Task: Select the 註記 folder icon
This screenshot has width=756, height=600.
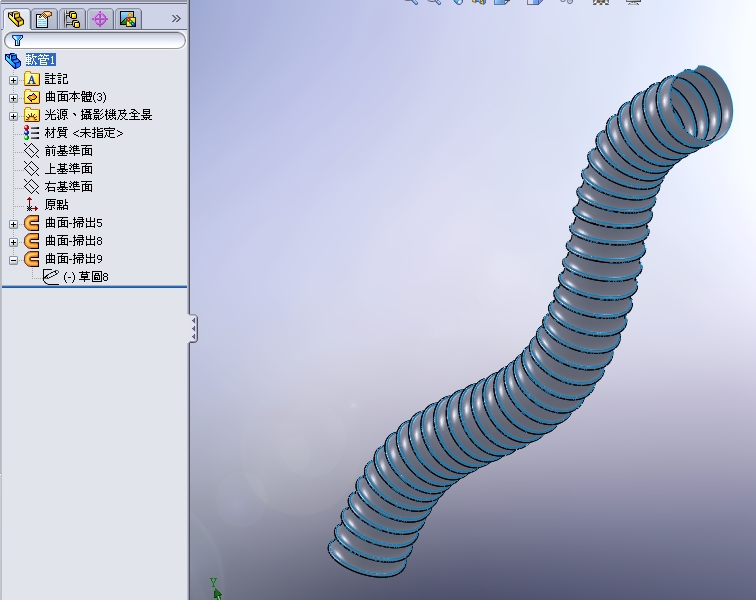Action: point(32,79)
